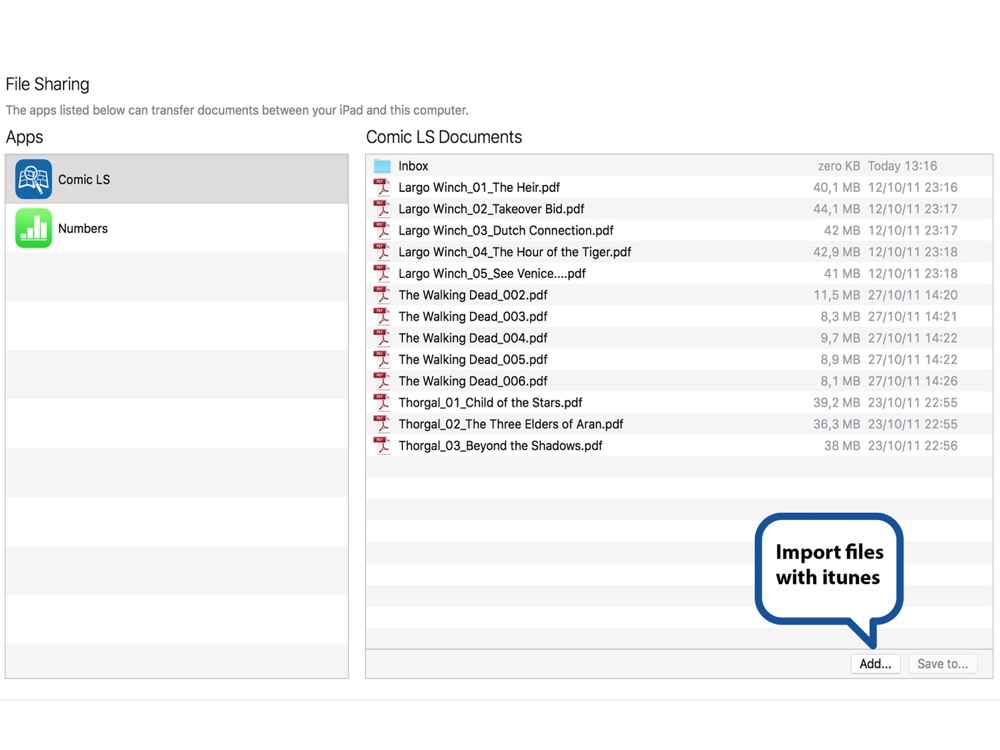1000x750 pixels.
Task: Select file The Walking Dead_003.pdf
Action: tap(473, 316)
